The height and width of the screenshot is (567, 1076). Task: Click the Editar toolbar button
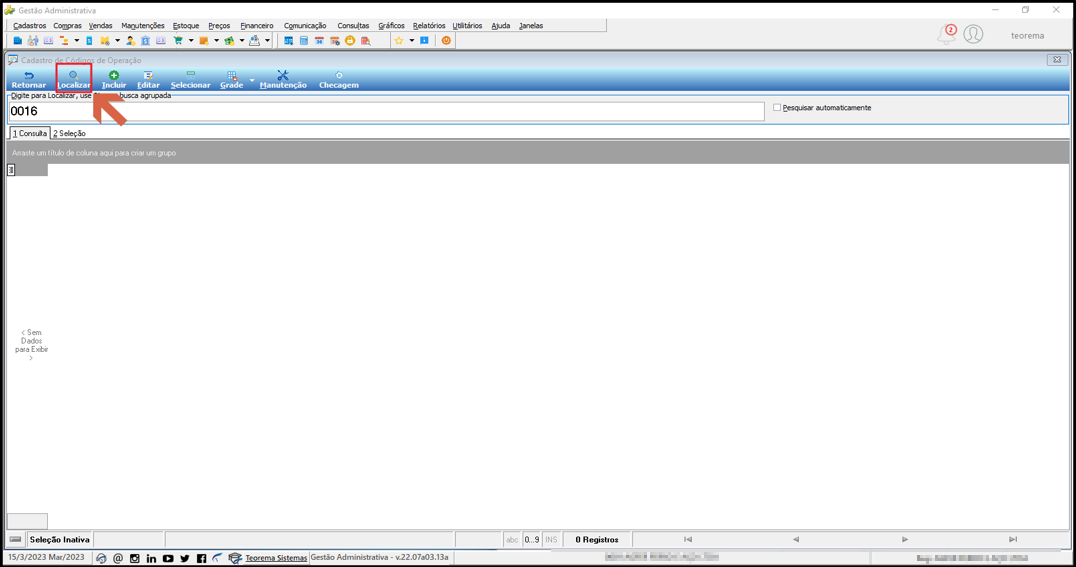tap(148, 80)
